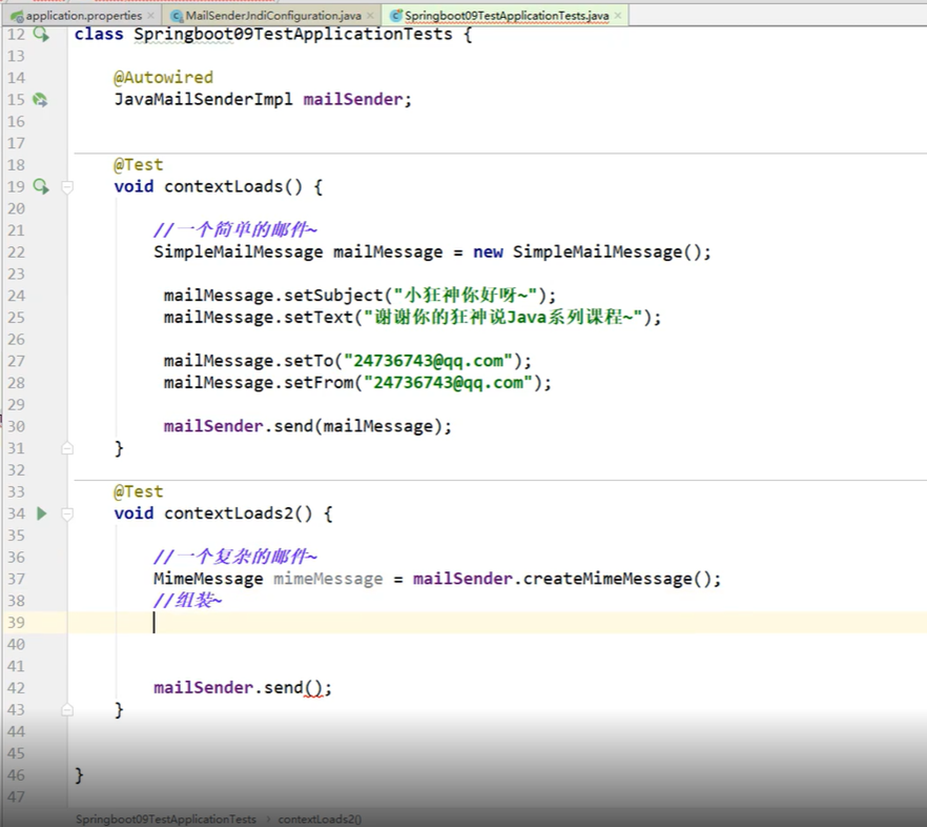This screenshot has width=927, height=827.
Task: Click the class name Springboot09TestApplicationTests on line 12
Action: point(293,34)
